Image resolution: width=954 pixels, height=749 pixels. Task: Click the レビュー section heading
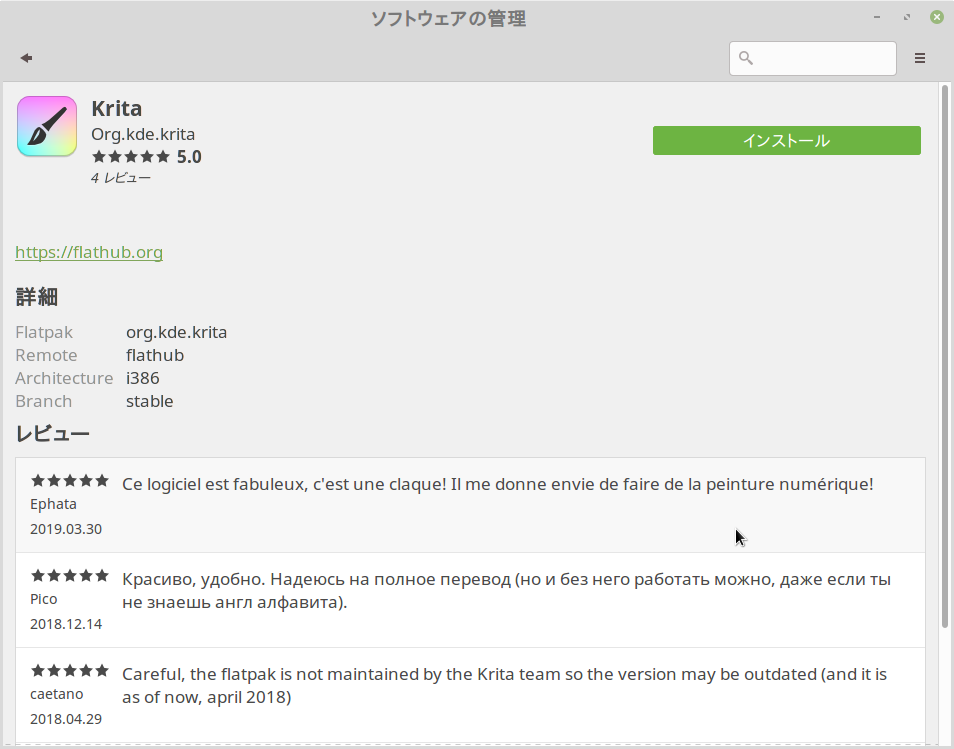[x=52, y=434]
